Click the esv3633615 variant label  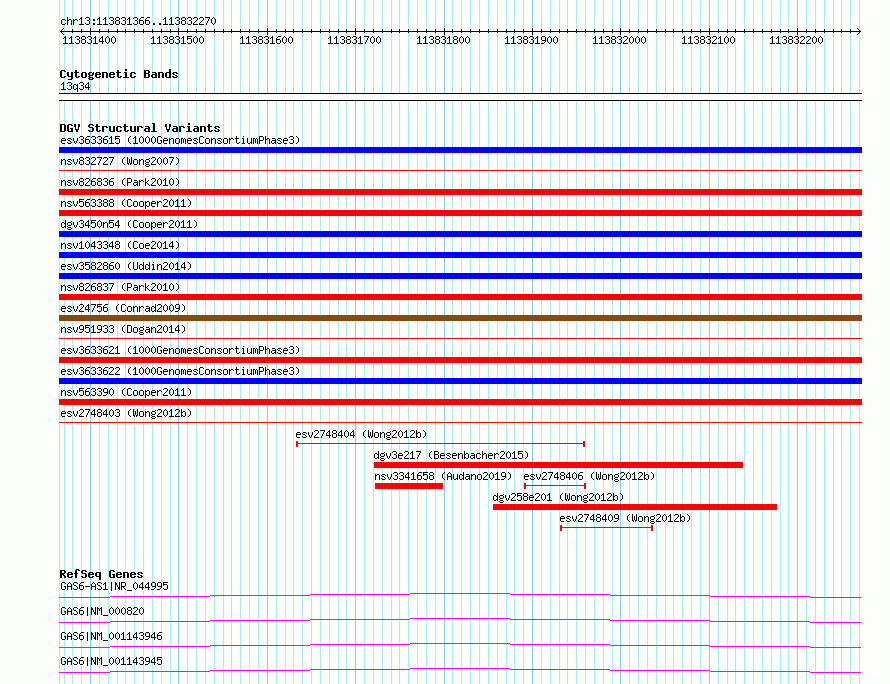click(x=180, y=140)
